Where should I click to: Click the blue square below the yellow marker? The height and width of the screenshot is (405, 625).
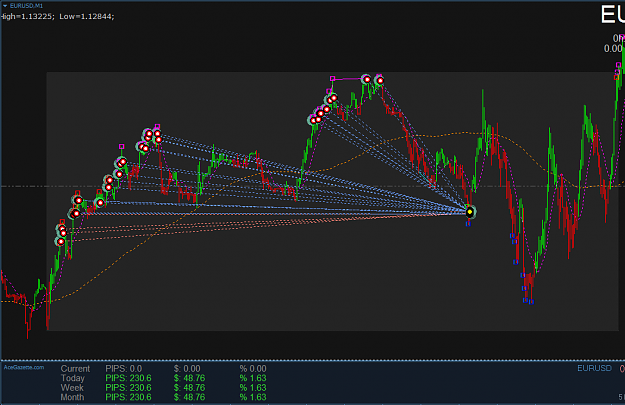tap(468, 224)
